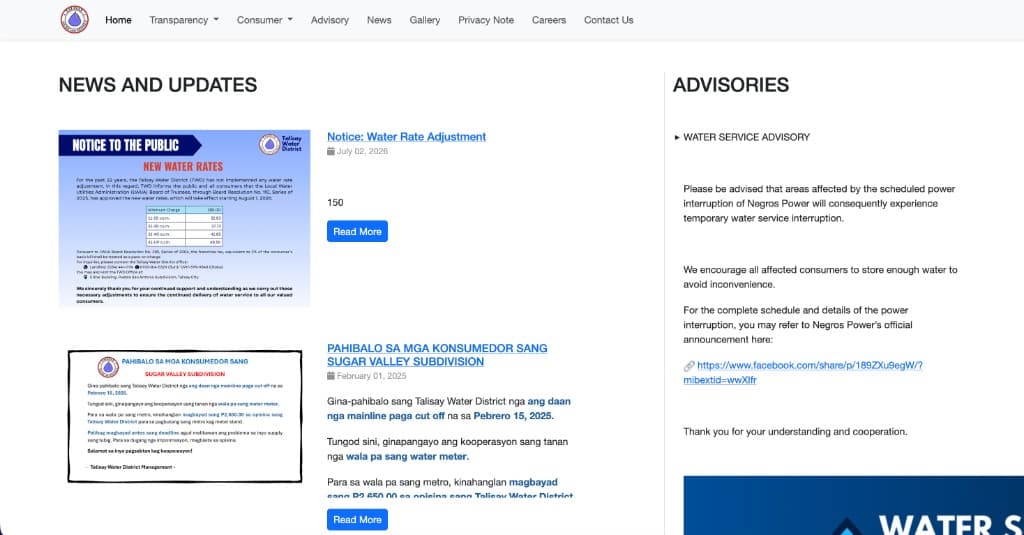Open the Negros Power Facebook share link

(804, 372)
